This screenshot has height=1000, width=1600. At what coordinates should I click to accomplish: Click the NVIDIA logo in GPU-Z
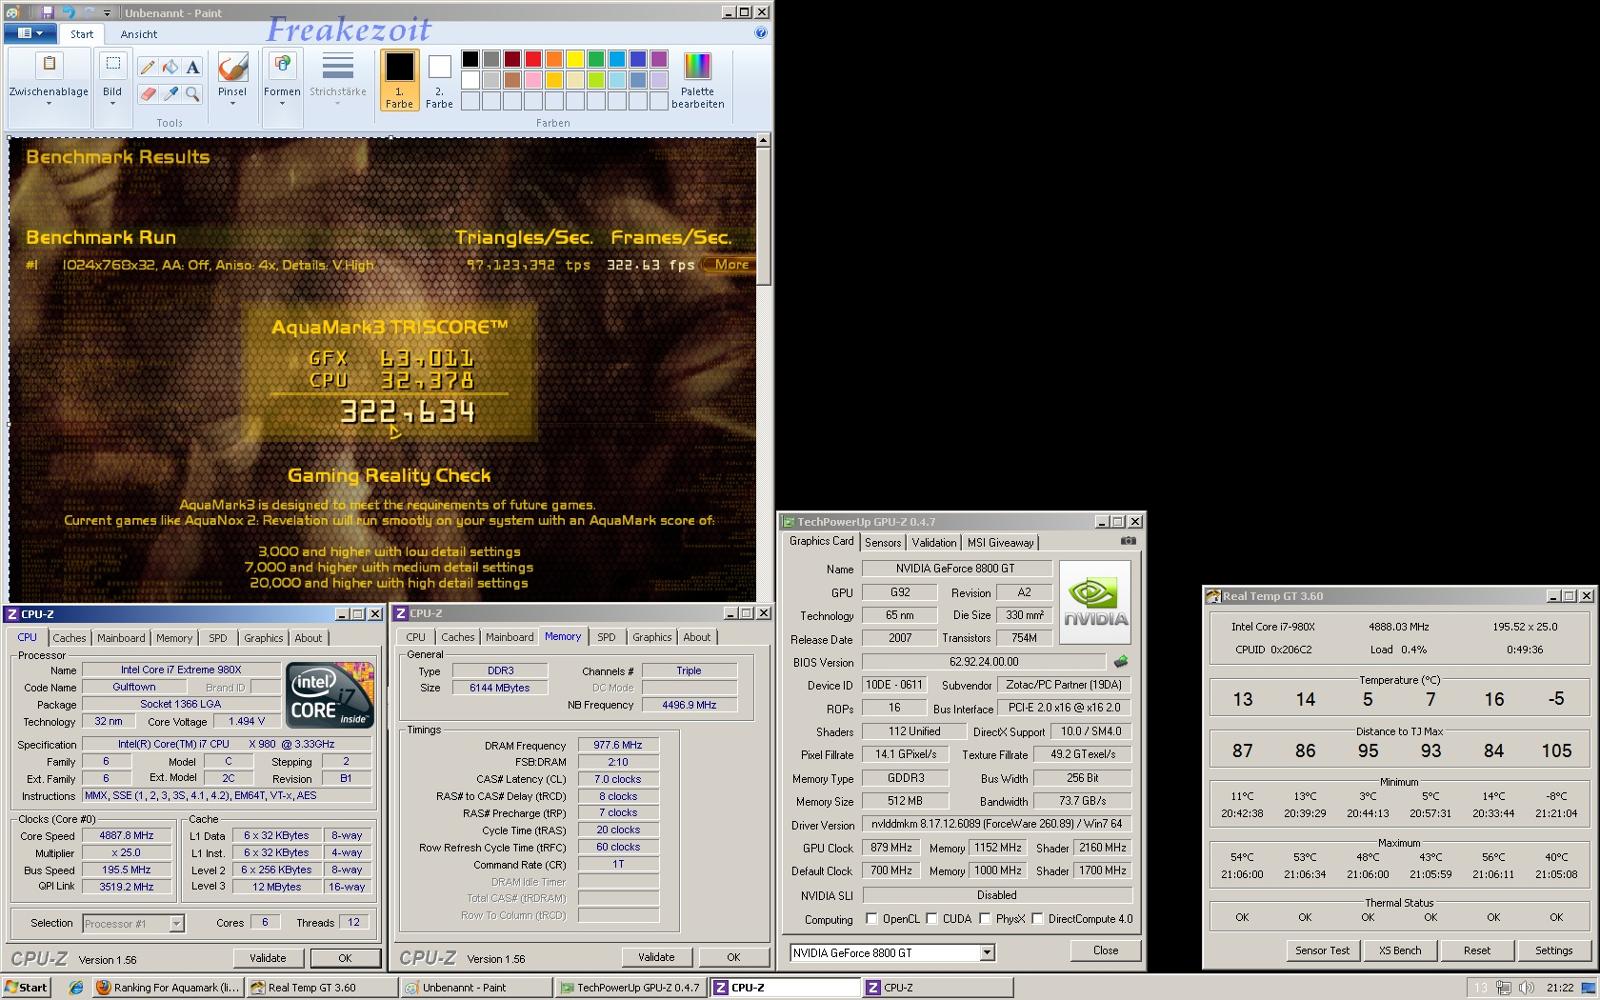click(1095, 600)
